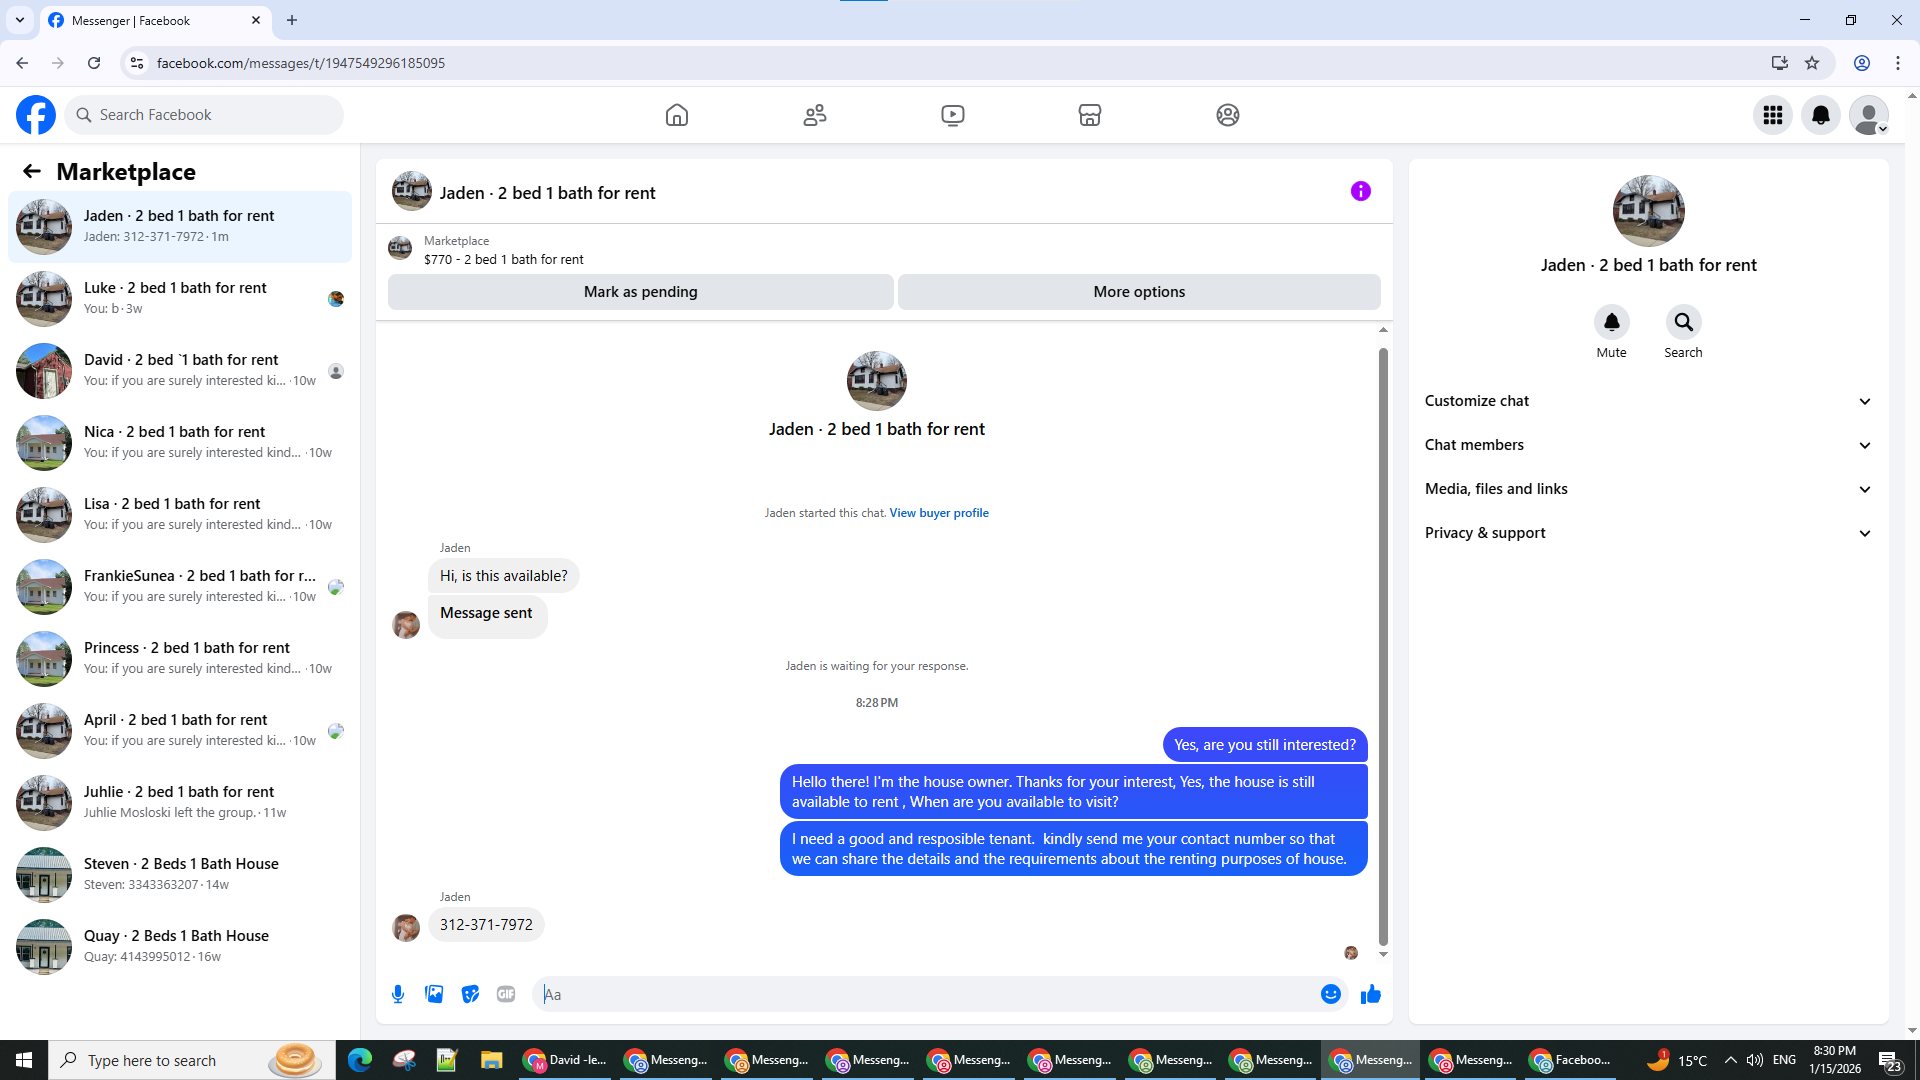Focus the message text input field
The width and height of the screenshot is (1920, 1080).
[930, 994]
